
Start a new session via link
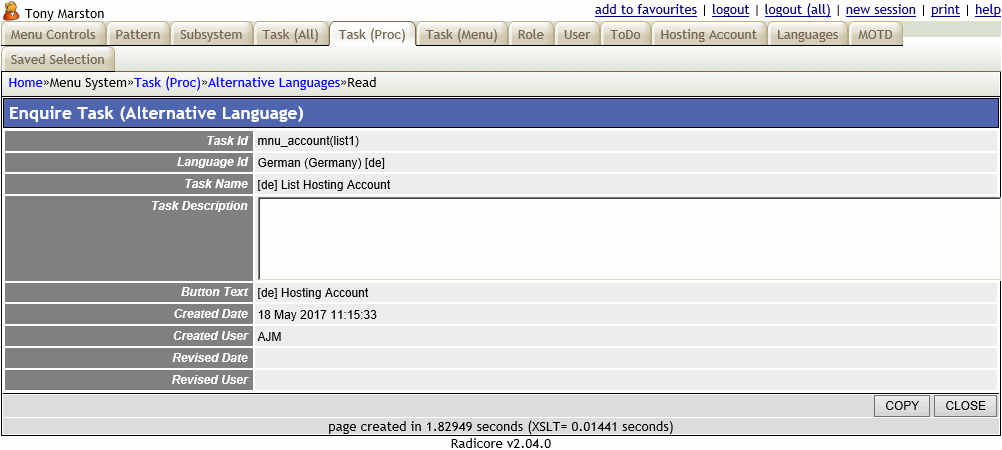tap(881, 10)
